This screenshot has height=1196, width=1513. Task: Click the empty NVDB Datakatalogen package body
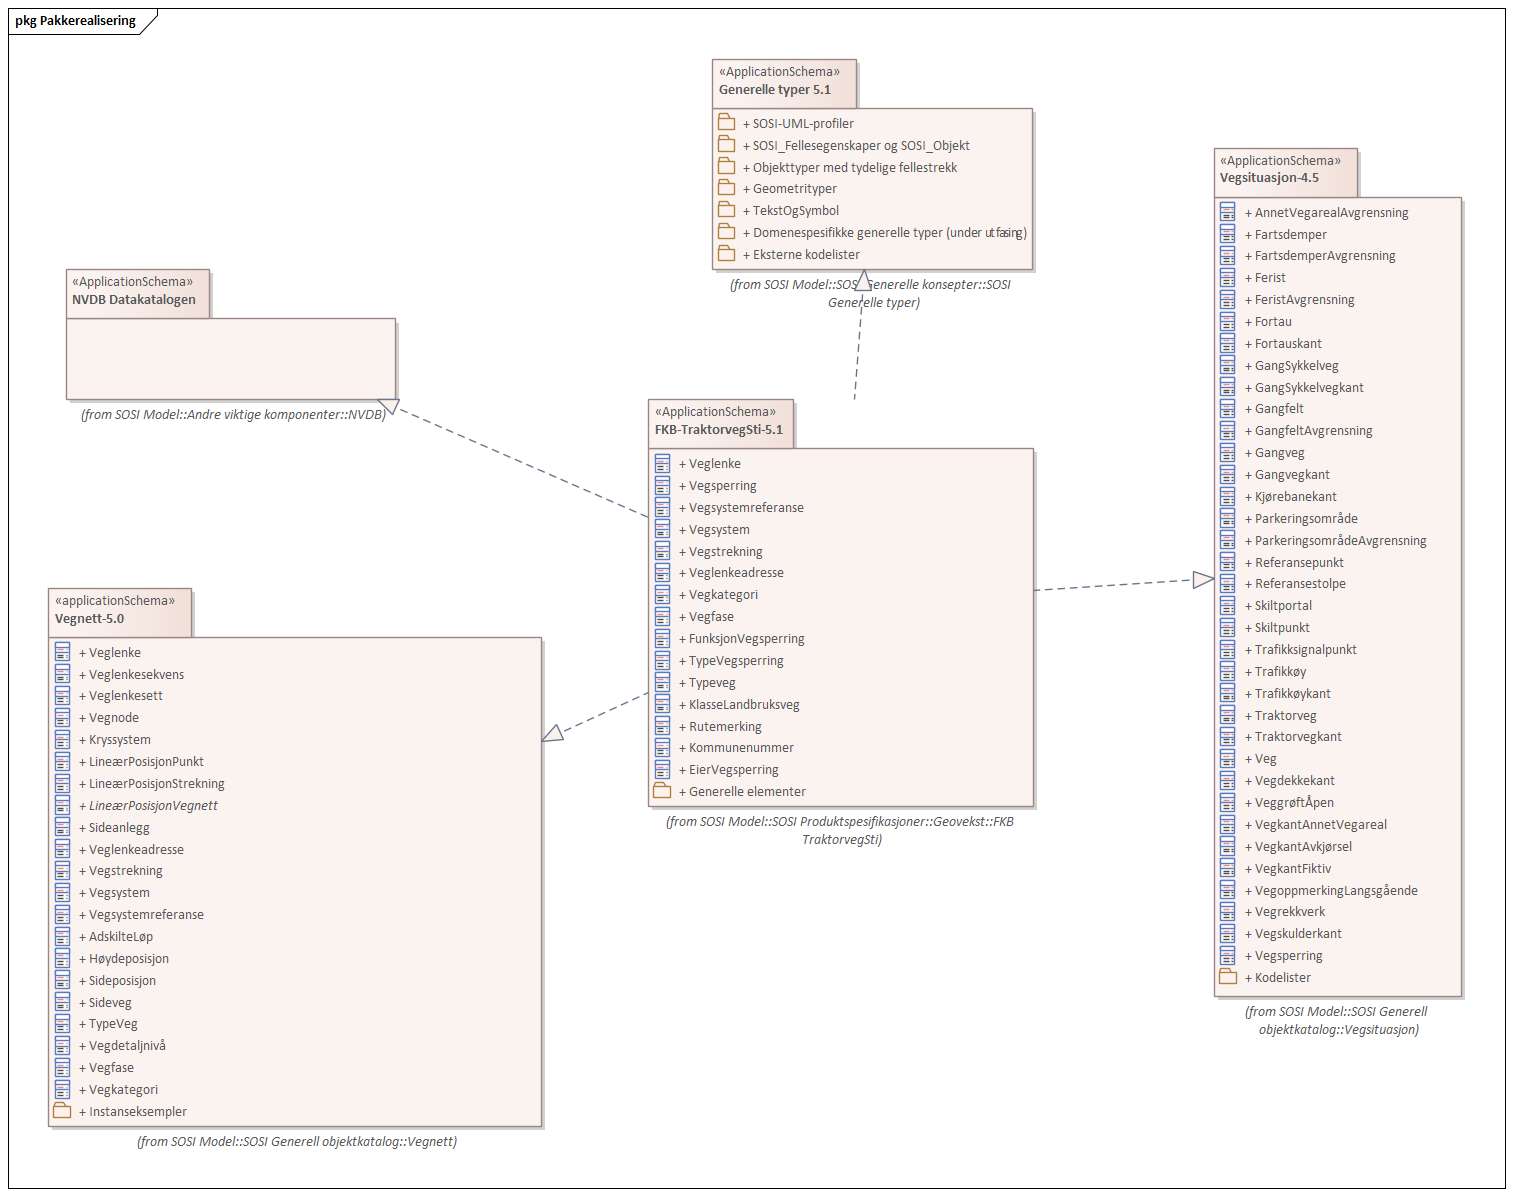coord(231,358)
